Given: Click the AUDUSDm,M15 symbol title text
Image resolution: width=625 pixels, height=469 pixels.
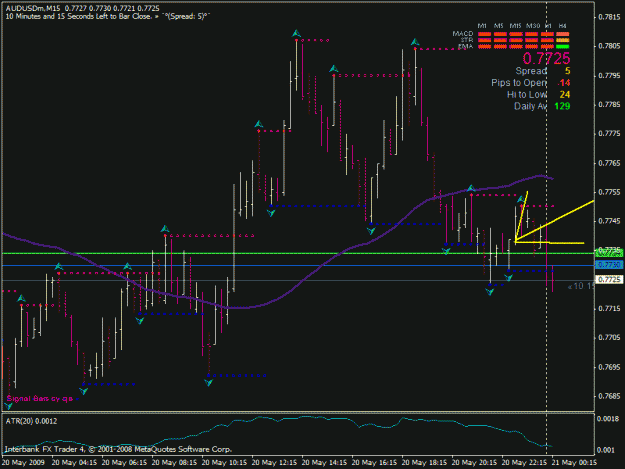Looking at the screenshot, I should pyautogui.click(x=33, y=8).
